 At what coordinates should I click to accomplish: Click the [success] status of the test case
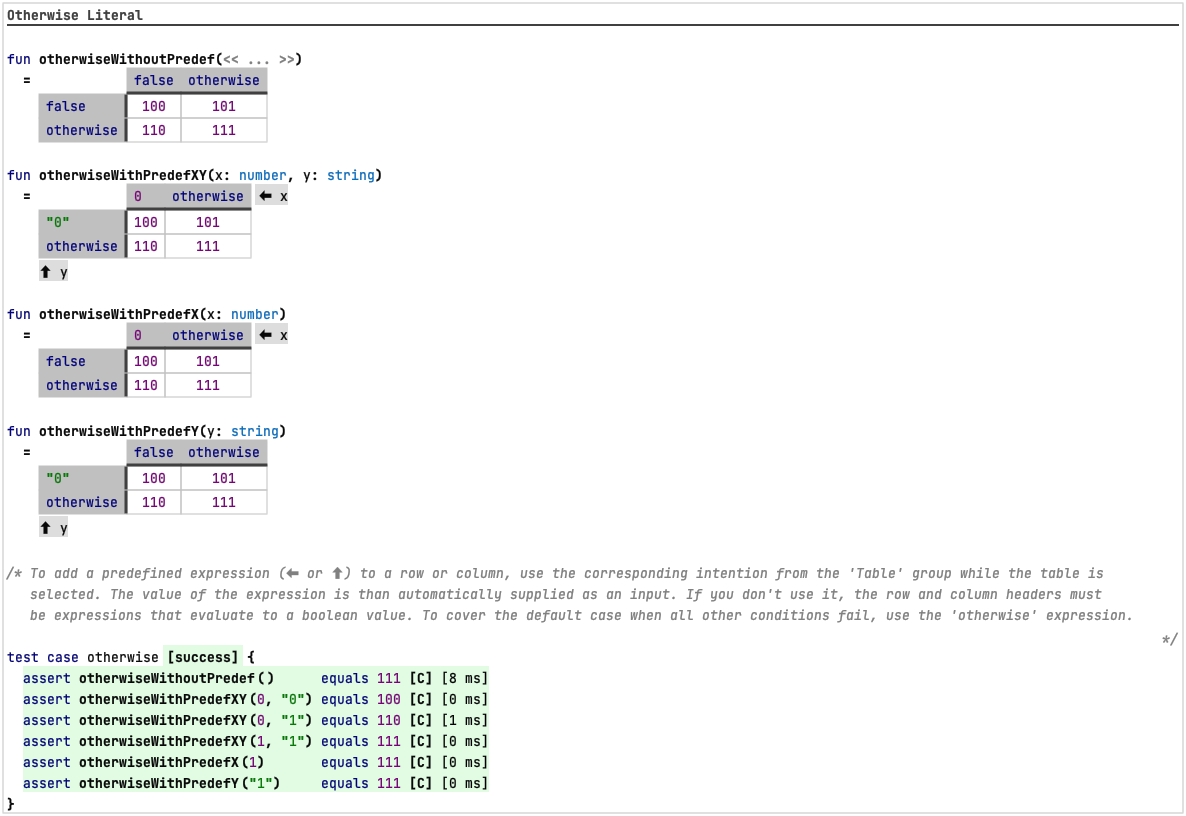[x=202, y=657]
